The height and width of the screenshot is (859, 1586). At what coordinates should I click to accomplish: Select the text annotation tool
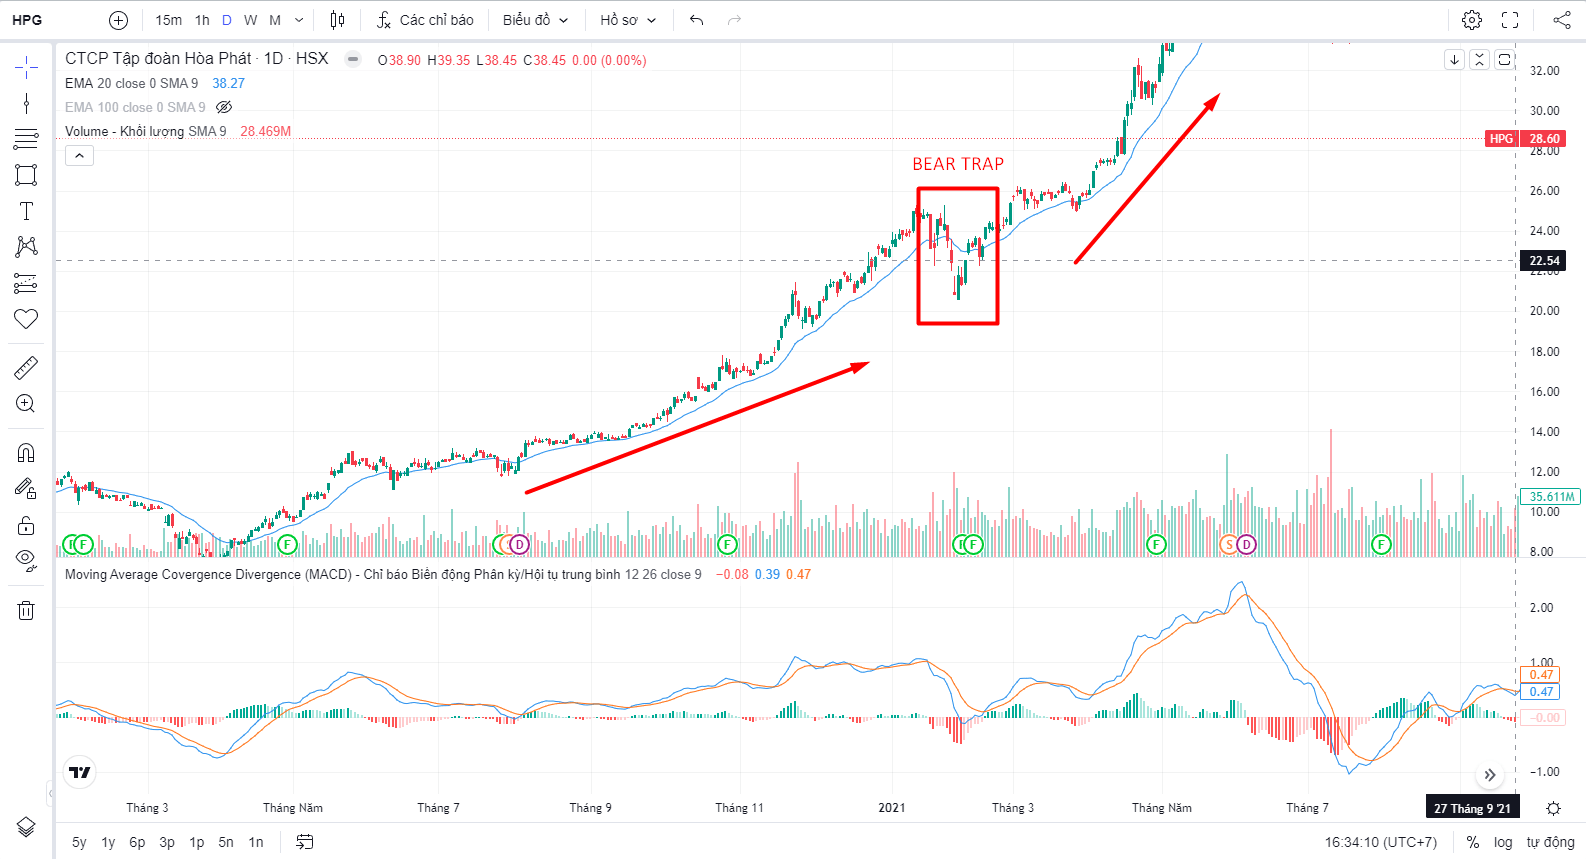pyautogui.click(x=26, y=211)
